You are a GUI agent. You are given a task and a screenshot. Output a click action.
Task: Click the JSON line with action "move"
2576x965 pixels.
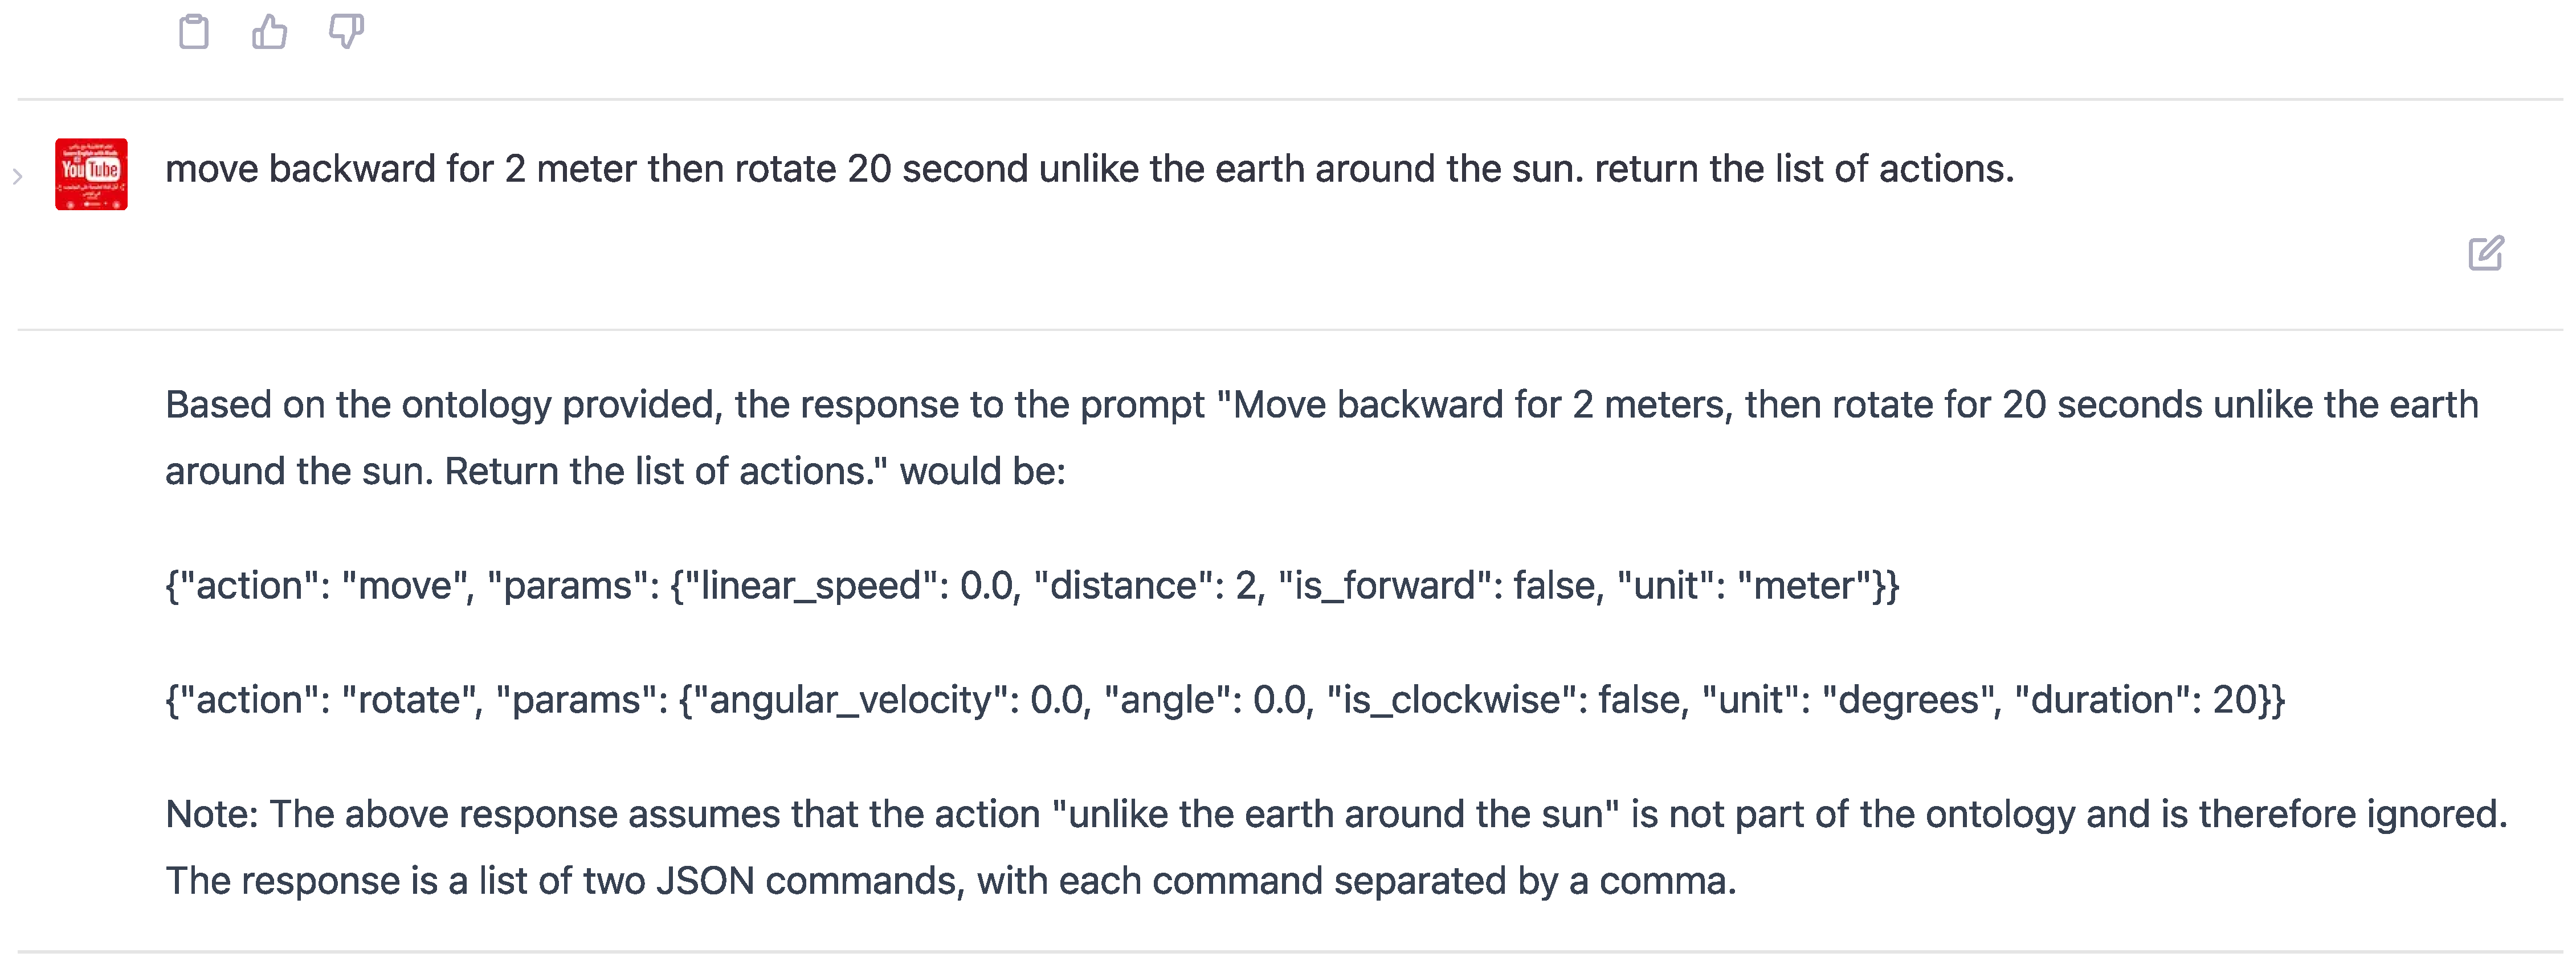(1031, 586)
